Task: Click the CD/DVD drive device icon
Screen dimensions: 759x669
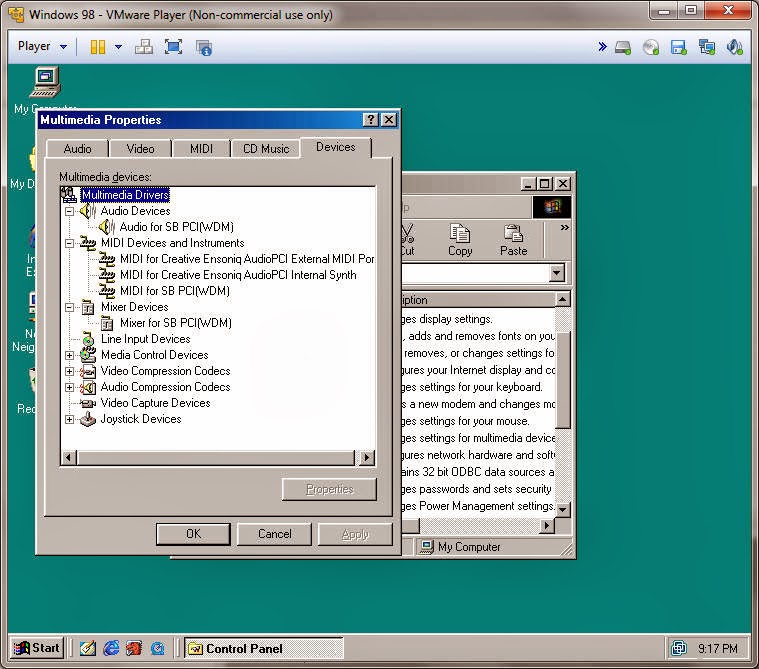Action: 651,47
